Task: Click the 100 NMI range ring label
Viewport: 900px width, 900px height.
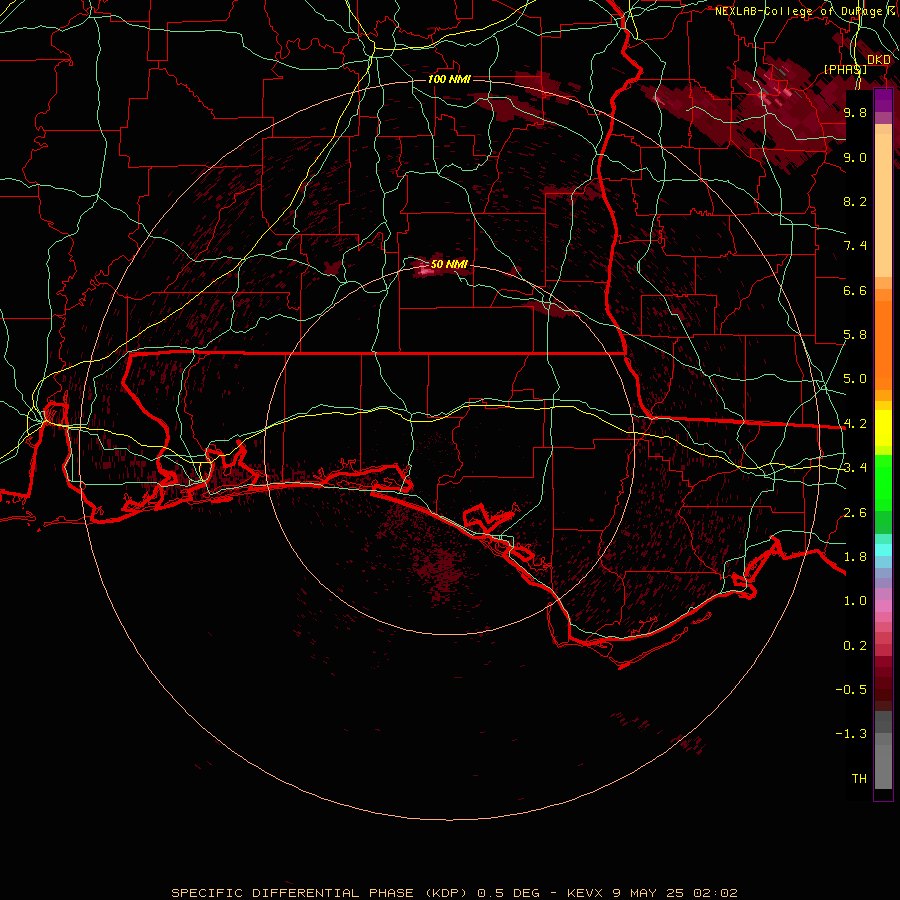Action: [x=449, y=79]
